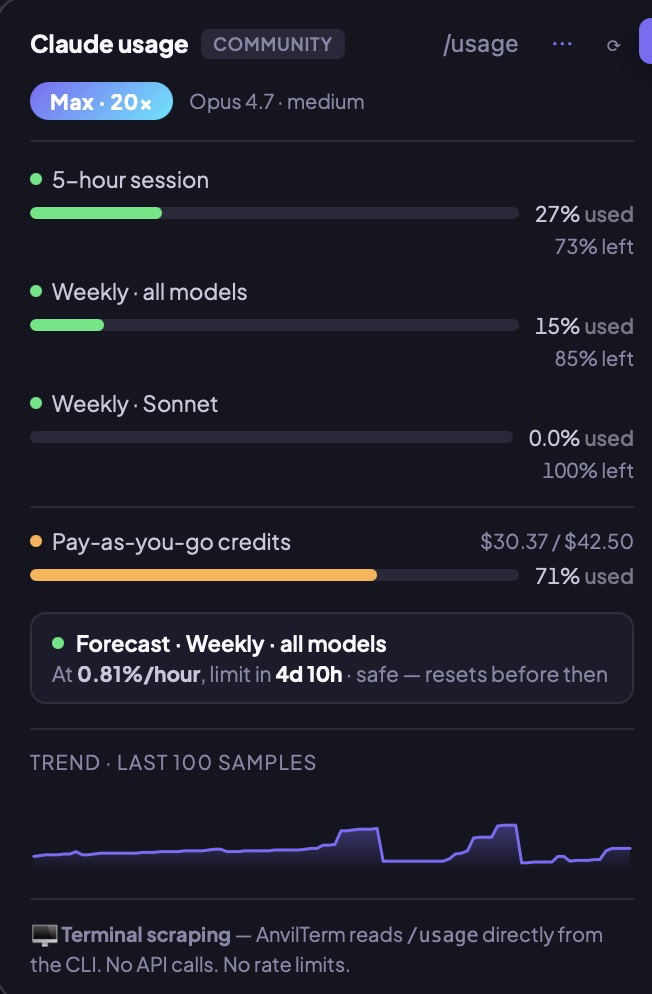652x994 pixels.
Task: Open the ellipsis overflow menu
Action: [562, 44]
